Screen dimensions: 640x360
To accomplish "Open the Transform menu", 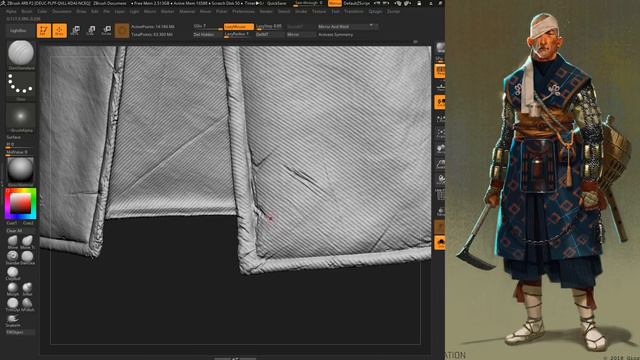I will 354,11.
